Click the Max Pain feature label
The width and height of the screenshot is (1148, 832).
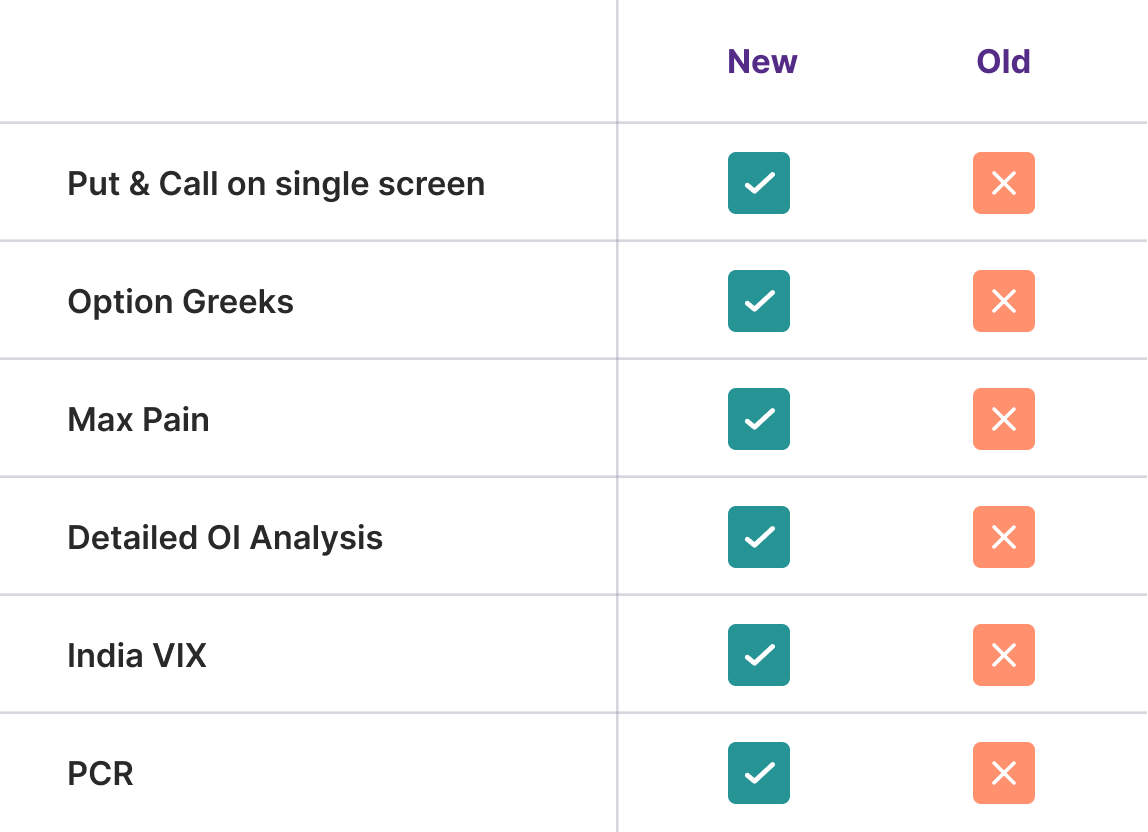tap(138, 420)
